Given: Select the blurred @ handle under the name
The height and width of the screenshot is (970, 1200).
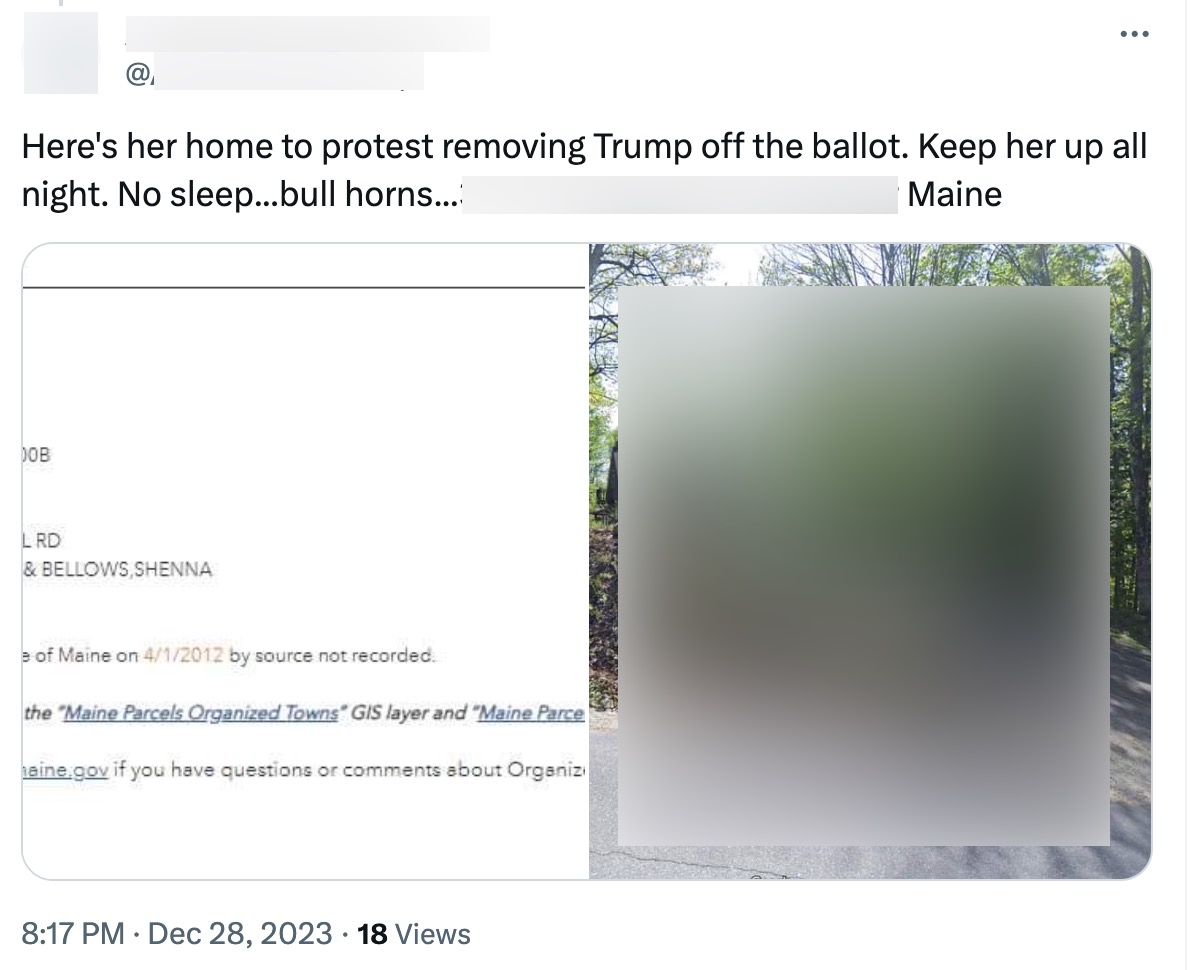Looking at the screenshot, I should tap(274, 72).
